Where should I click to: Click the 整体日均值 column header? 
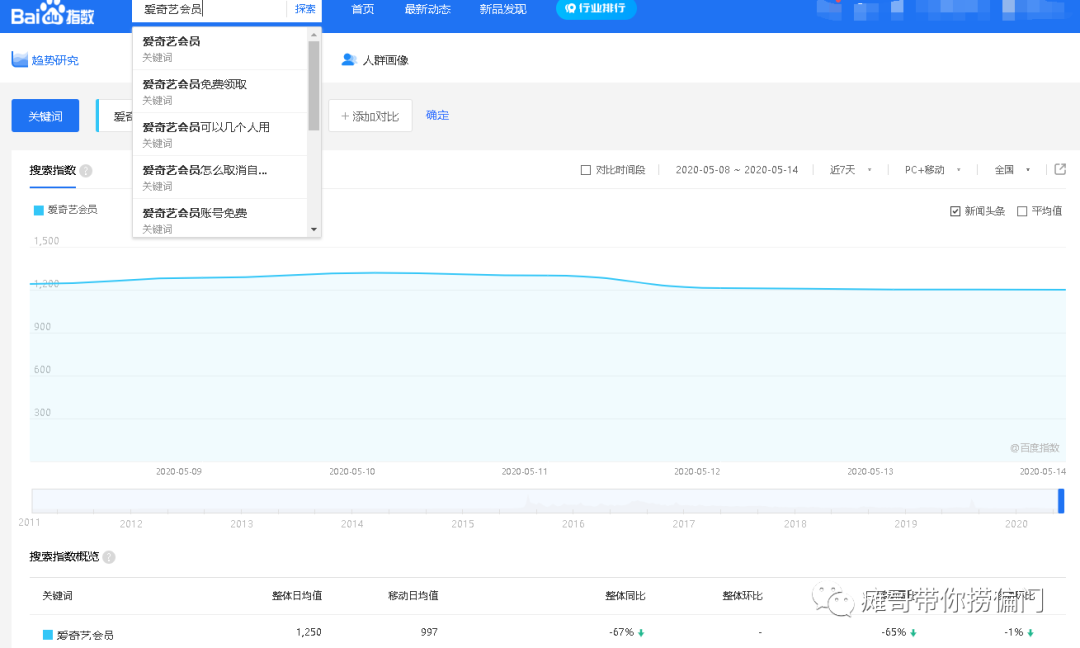coord(297,596)
